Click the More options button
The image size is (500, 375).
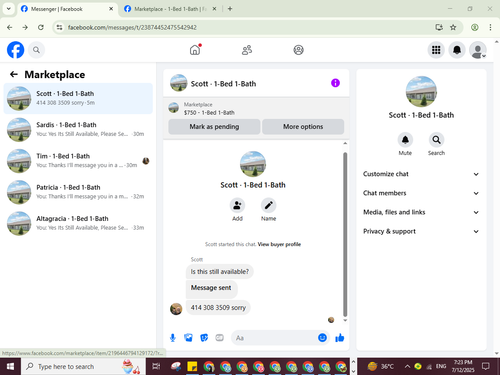click(303, 127)
